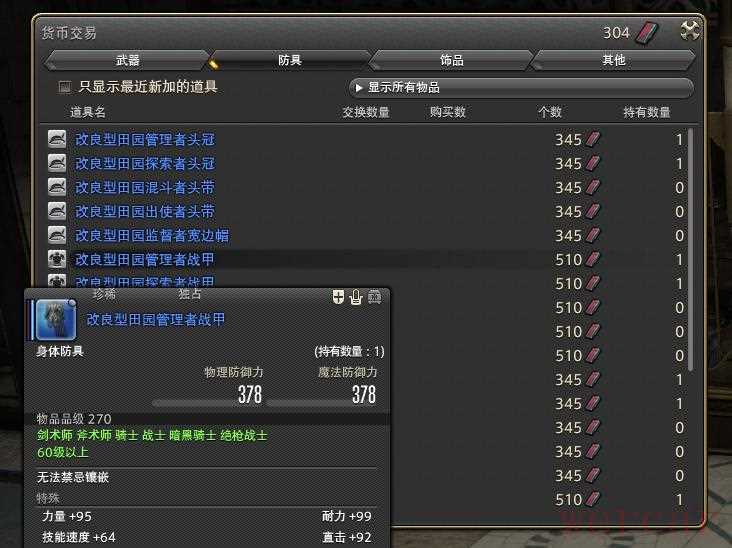The image size is (732, 548).
Task: Open the 其他 tab
Action: coord(613,60)
